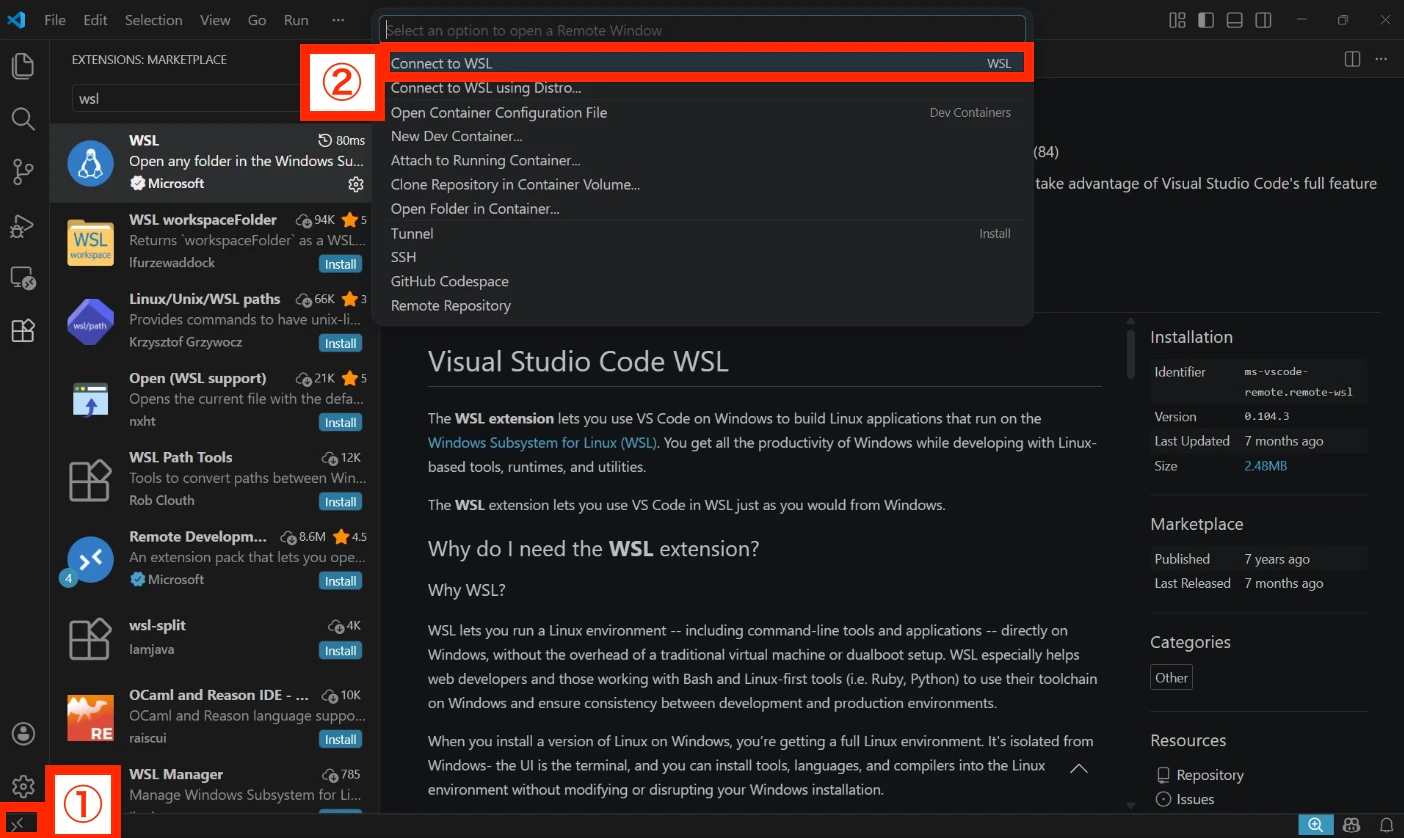
Task: Install the wsl-split extension
Action: point(340,651)
